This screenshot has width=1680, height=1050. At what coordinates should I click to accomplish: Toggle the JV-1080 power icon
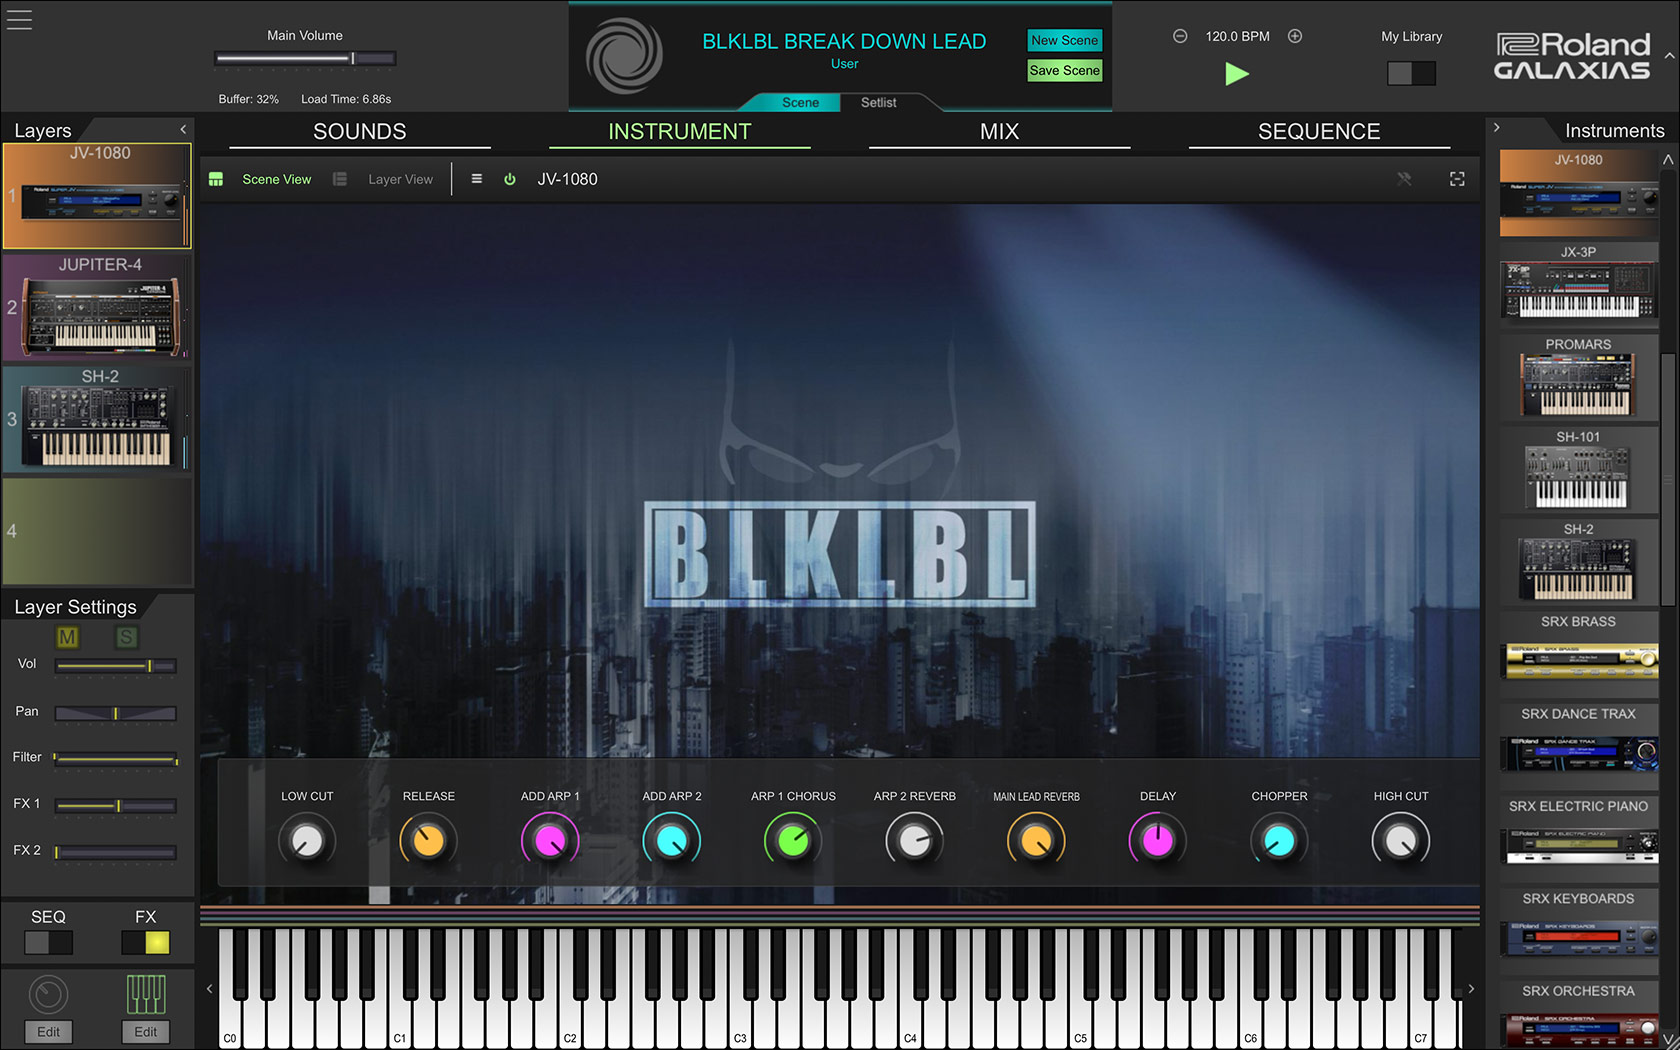click(x=510, y=179)
